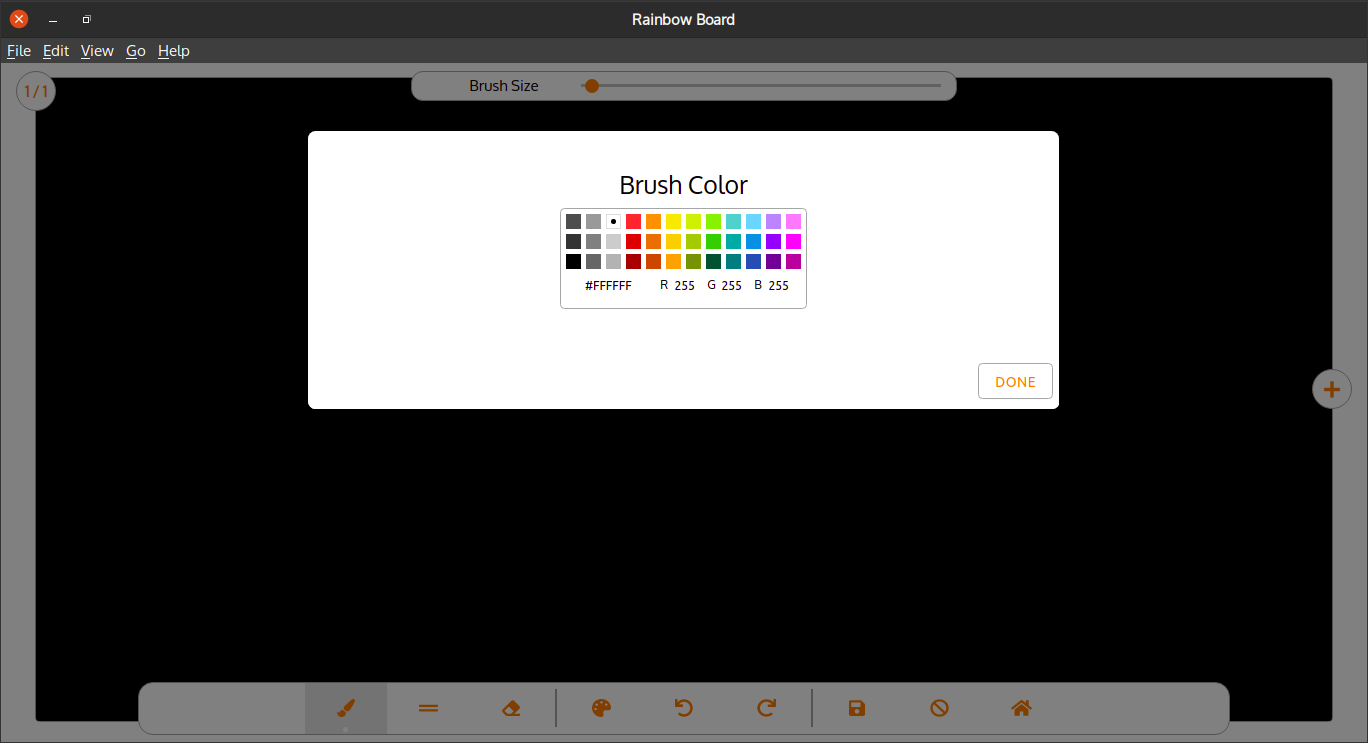Pick the dark purple bottom-row swatch

pyautogui.click(x=773, y=261)
